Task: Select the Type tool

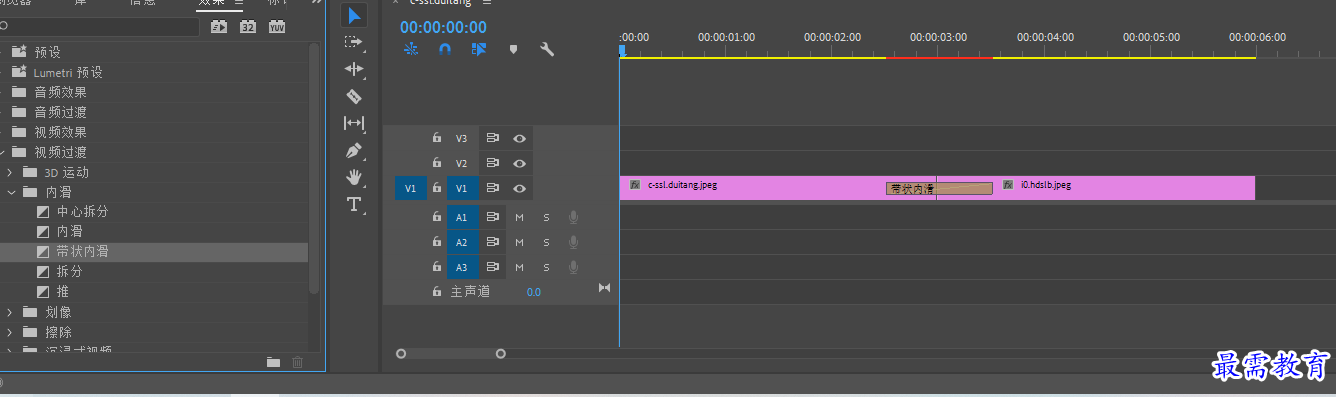Action: [x=354, y=204]
